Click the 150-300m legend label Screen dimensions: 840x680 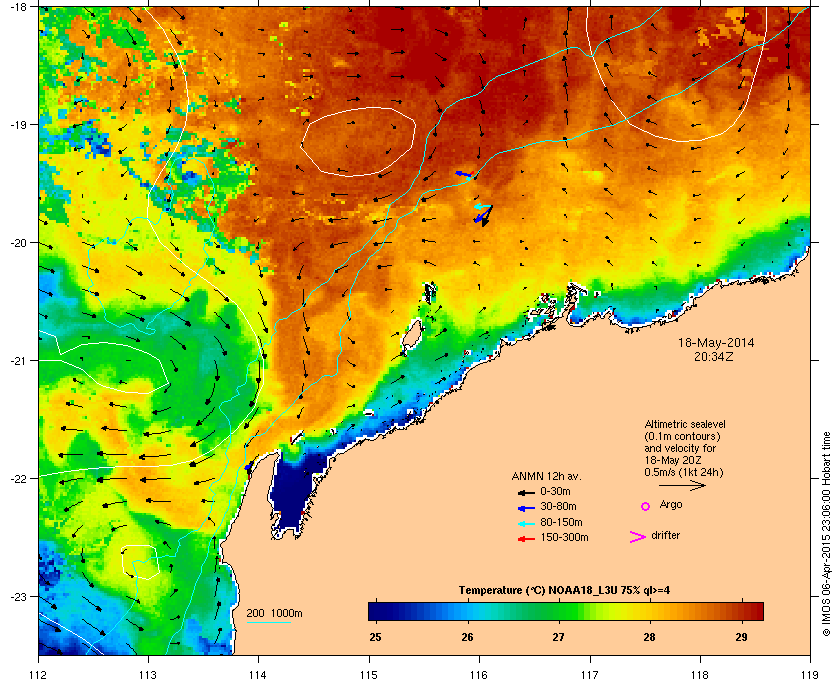point(564,537)
